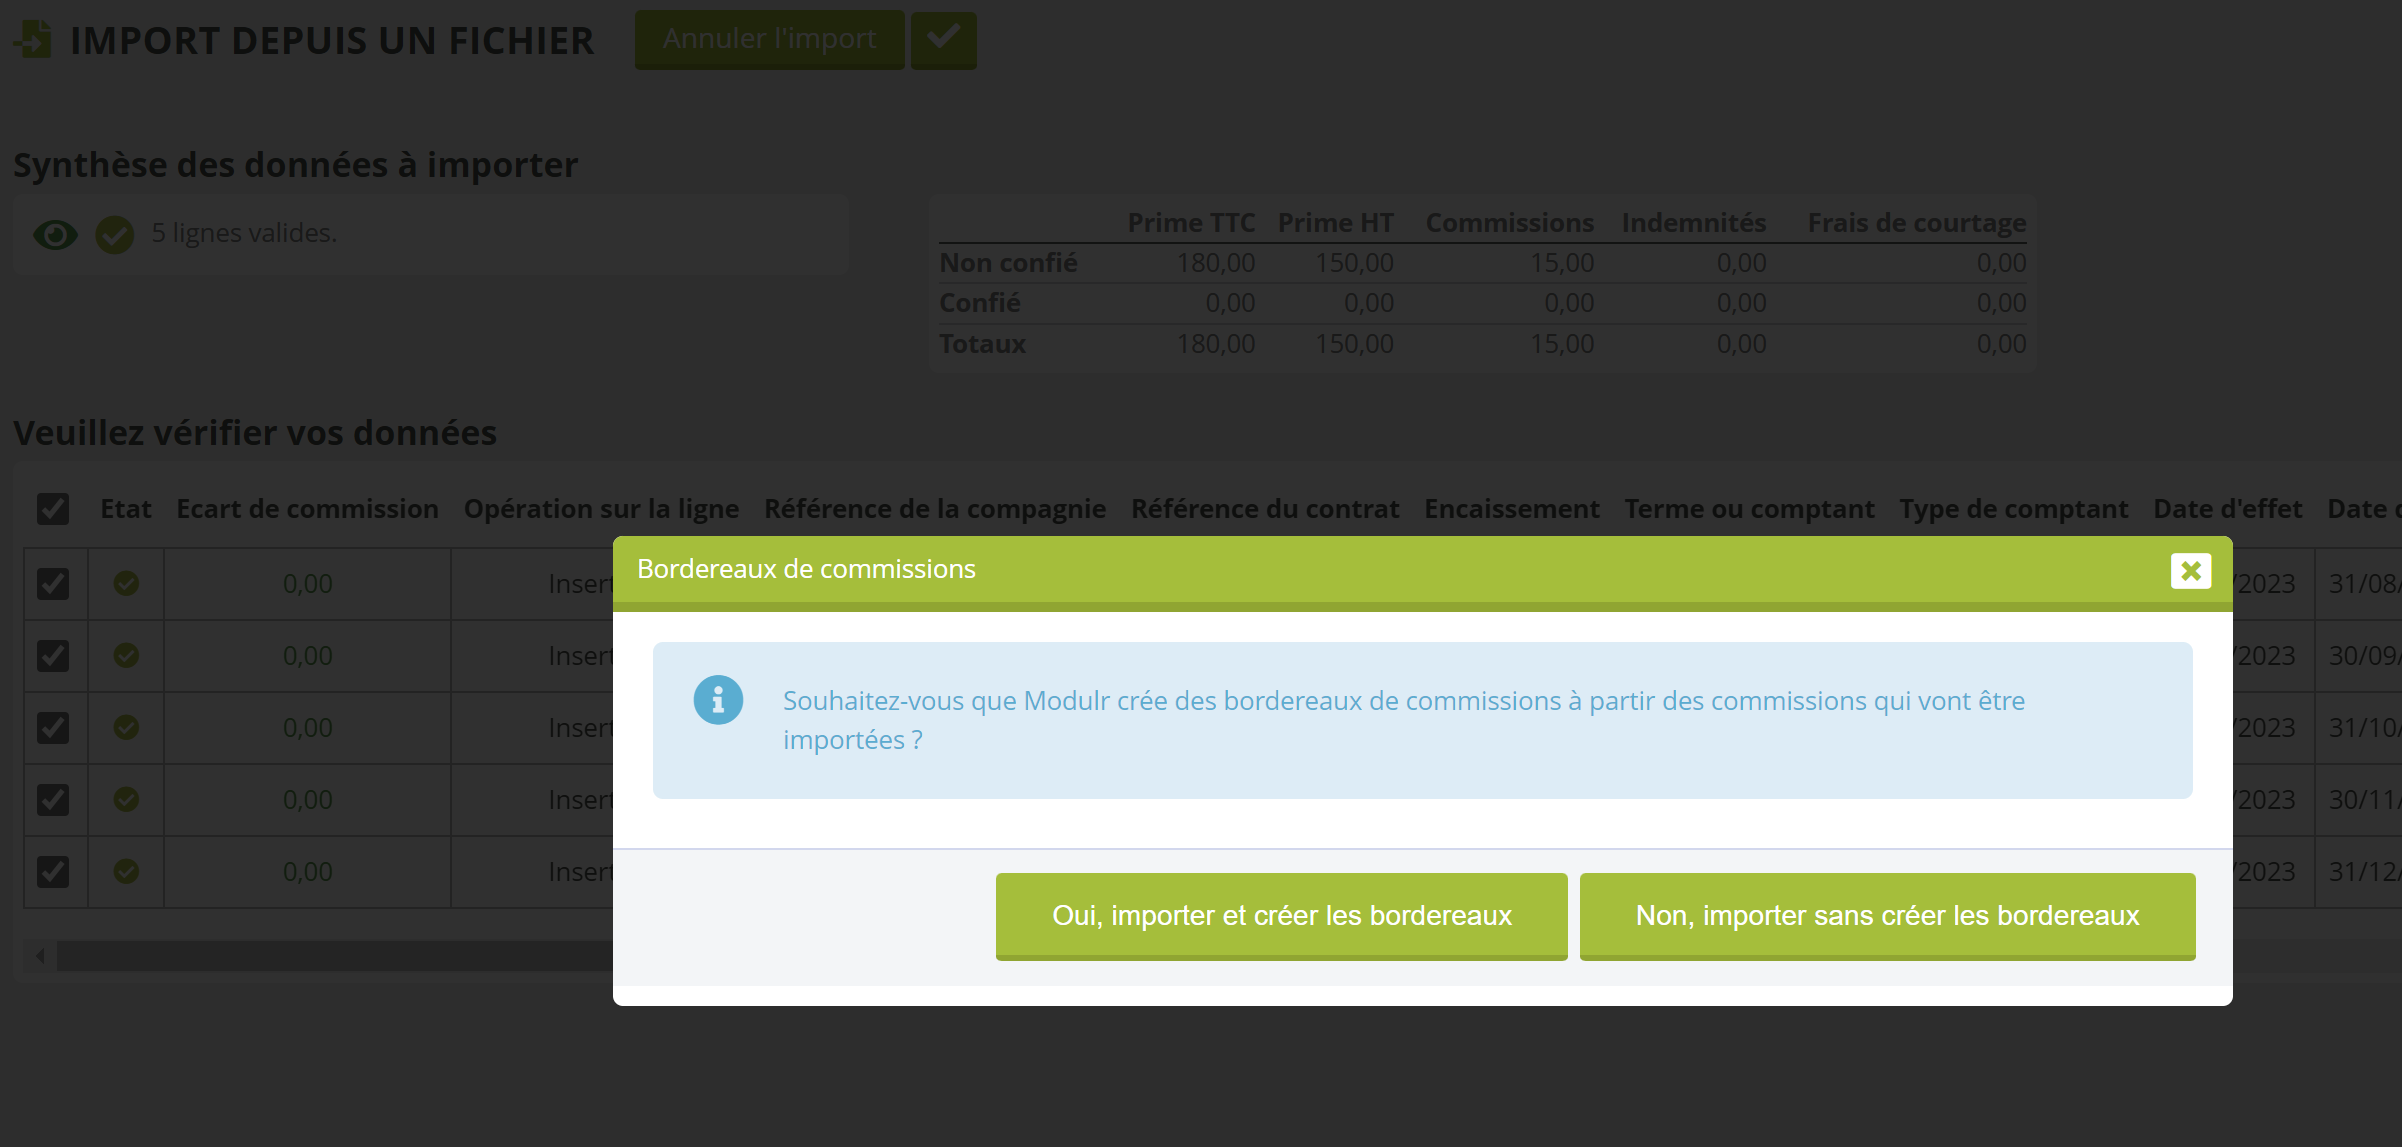Click first row green status icon
The height and width of the screenshot is (1147, 2402).
point(126,583)
